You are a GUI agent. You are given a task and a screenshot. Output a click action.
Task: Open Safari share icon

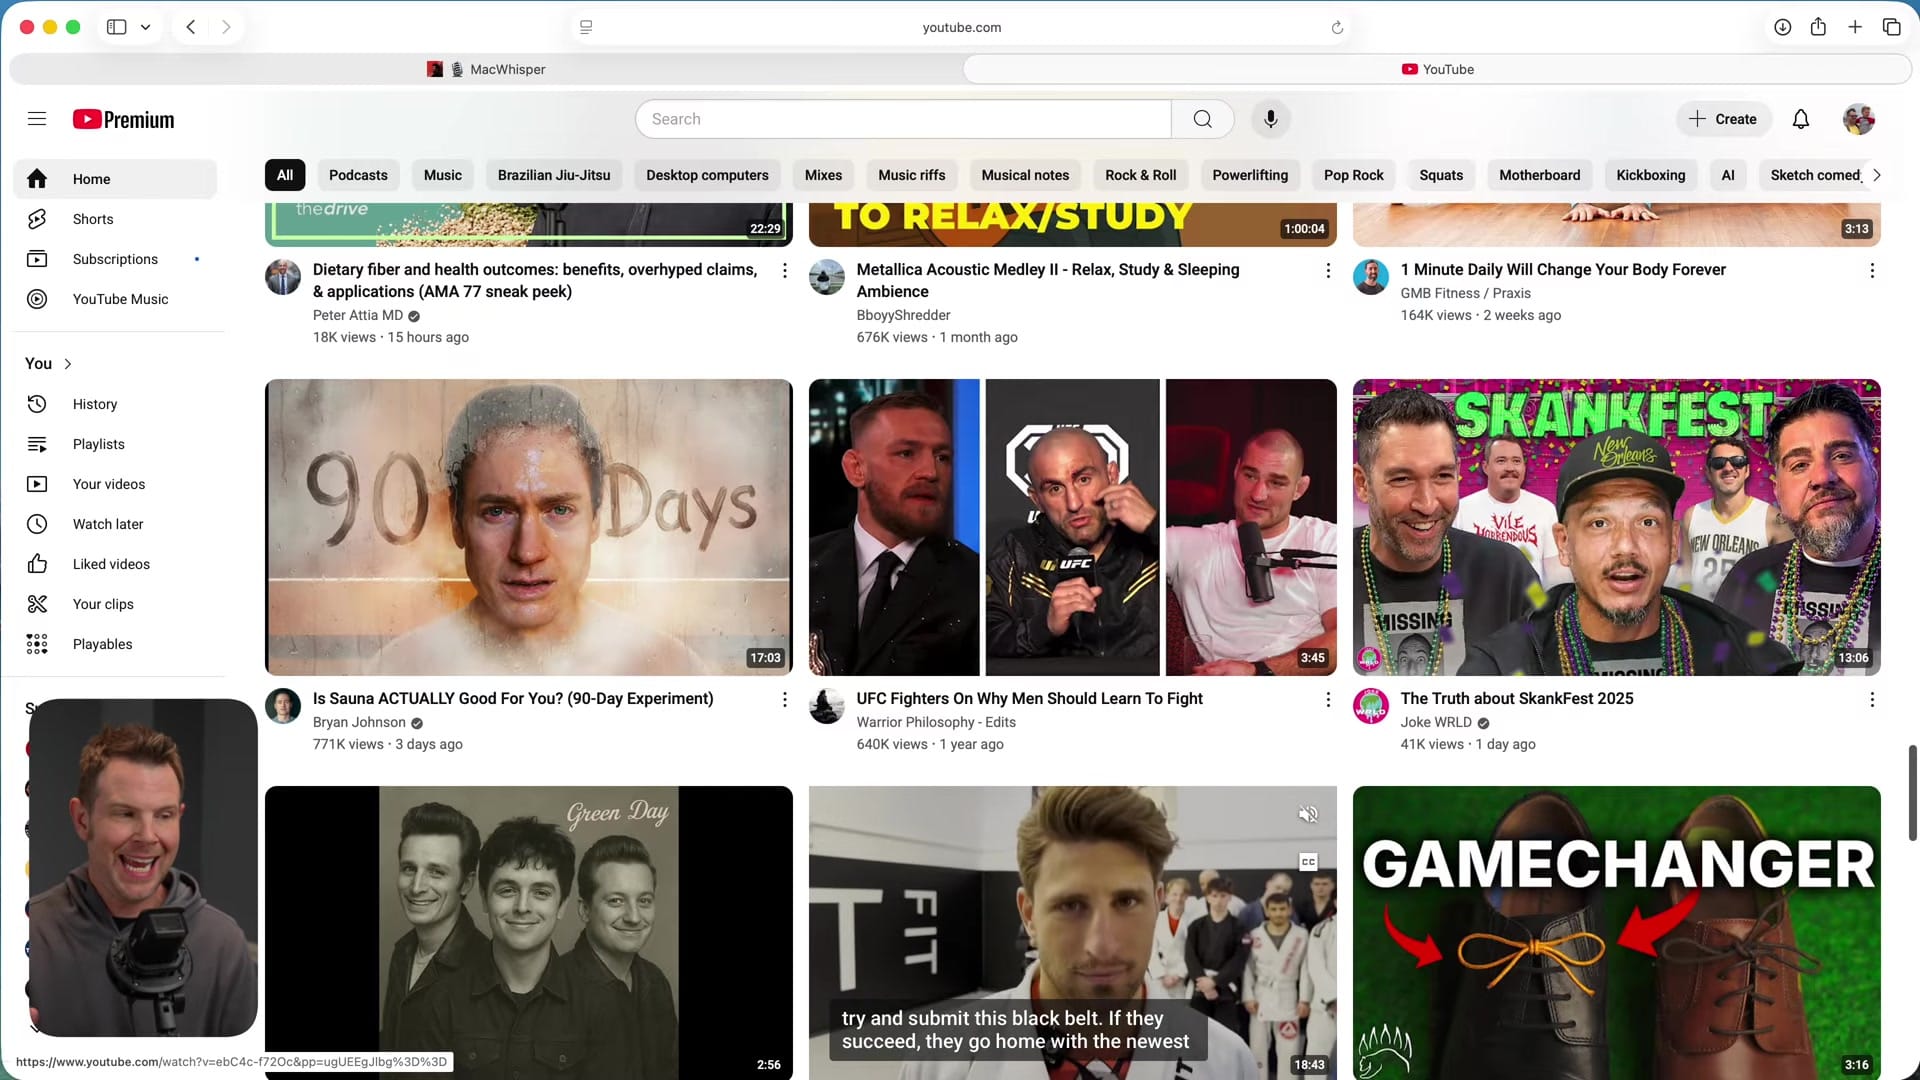point(1818,27)
